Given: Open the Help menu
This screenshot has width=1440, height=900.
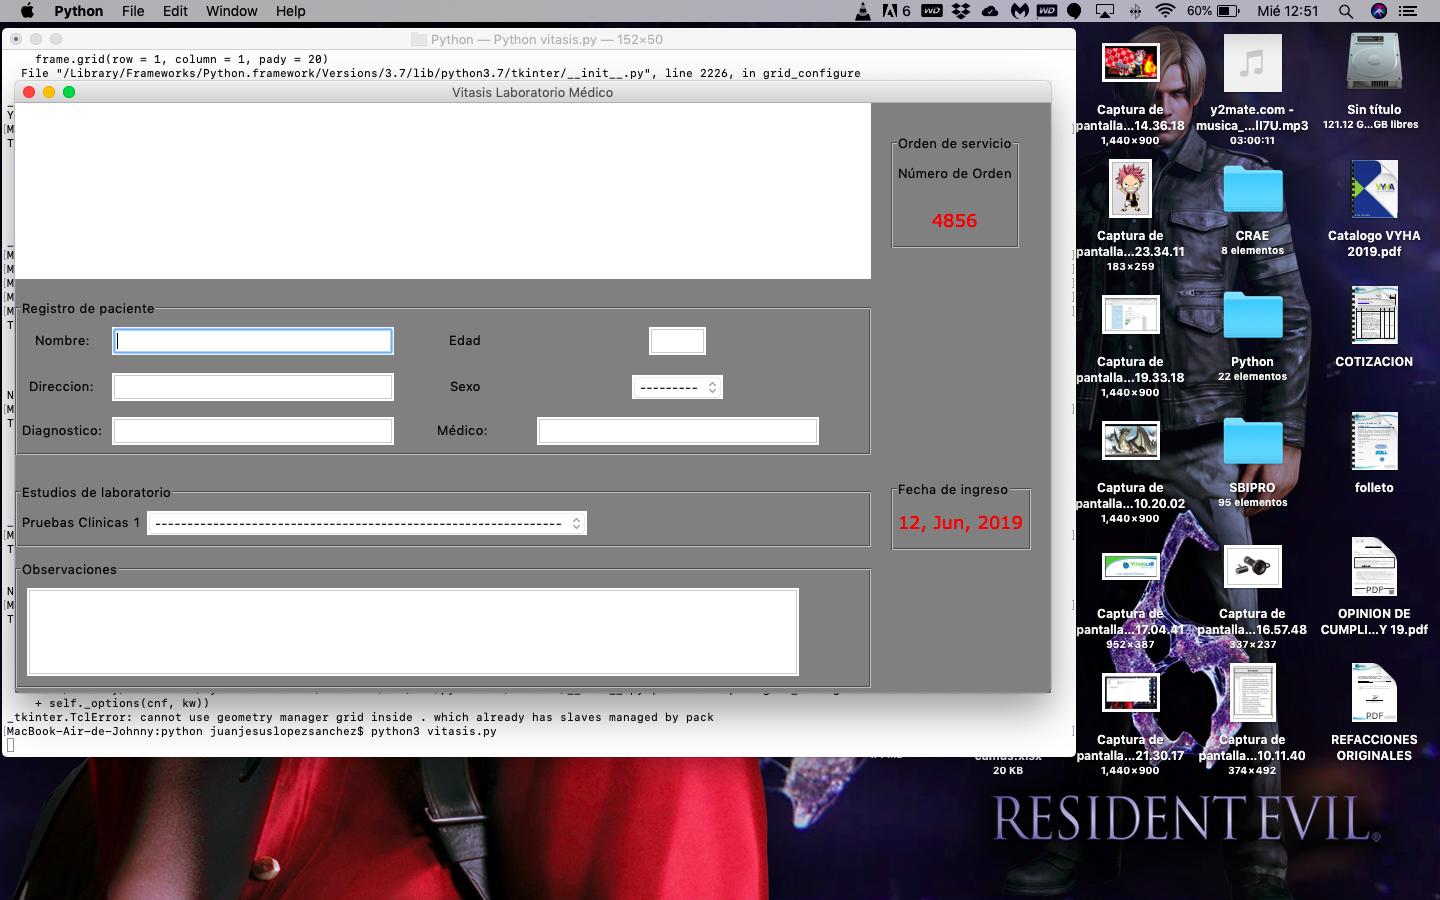Looking at the screenshot, I should 291,11.
